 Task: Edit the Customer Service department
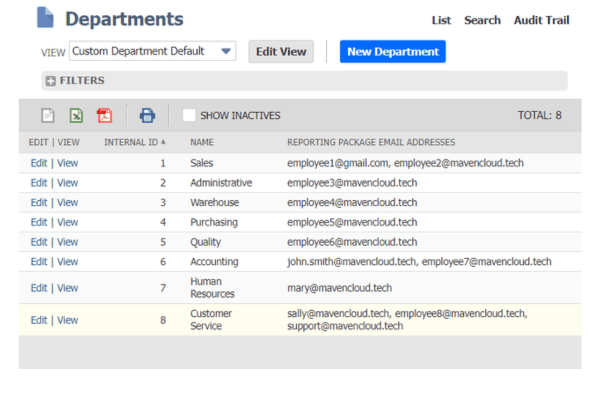coord(39,320)
